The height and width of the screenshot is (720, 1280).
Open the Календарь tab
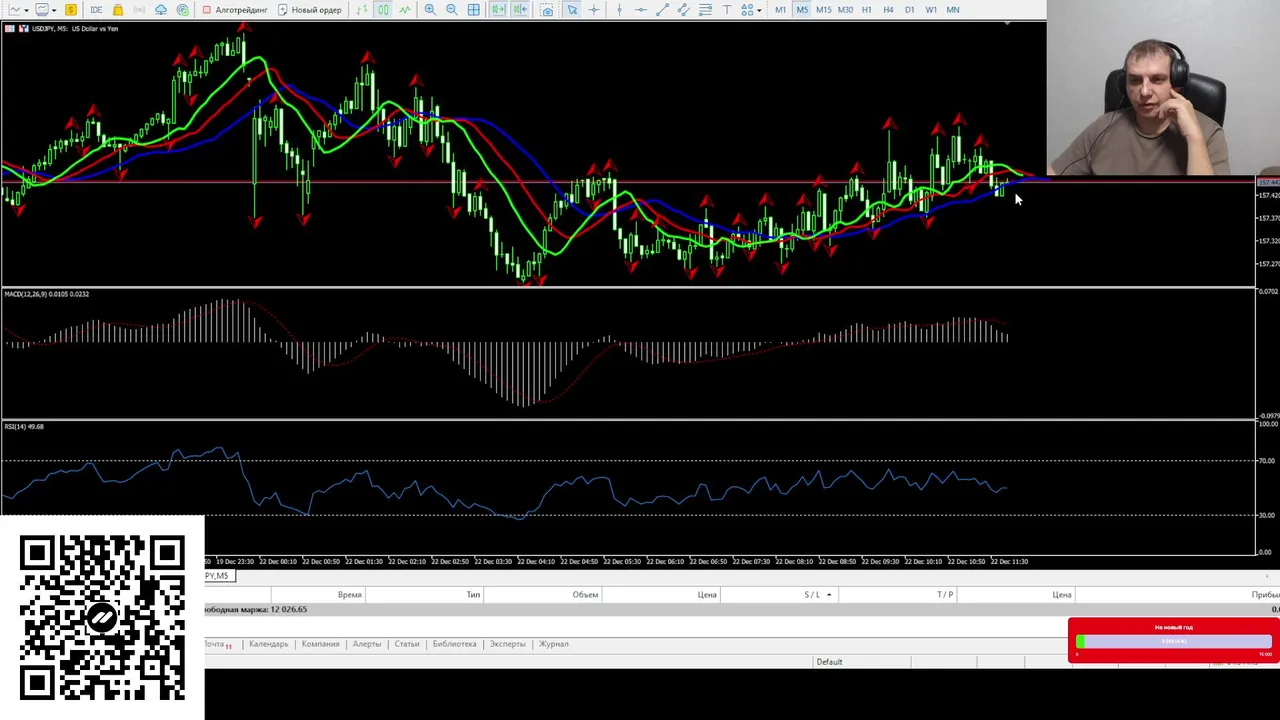[x=268, y=644]
